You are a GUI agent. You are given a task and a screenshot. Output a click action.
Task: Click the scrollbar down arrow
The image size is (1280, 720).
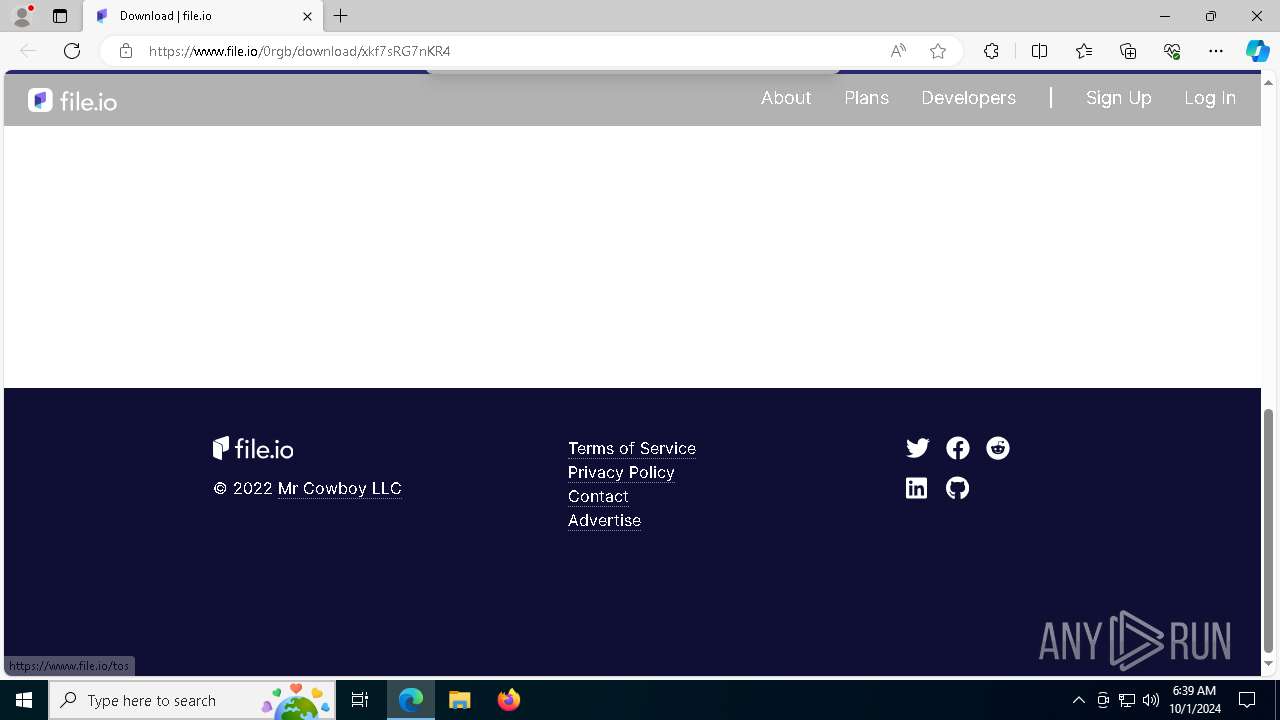1269,664
